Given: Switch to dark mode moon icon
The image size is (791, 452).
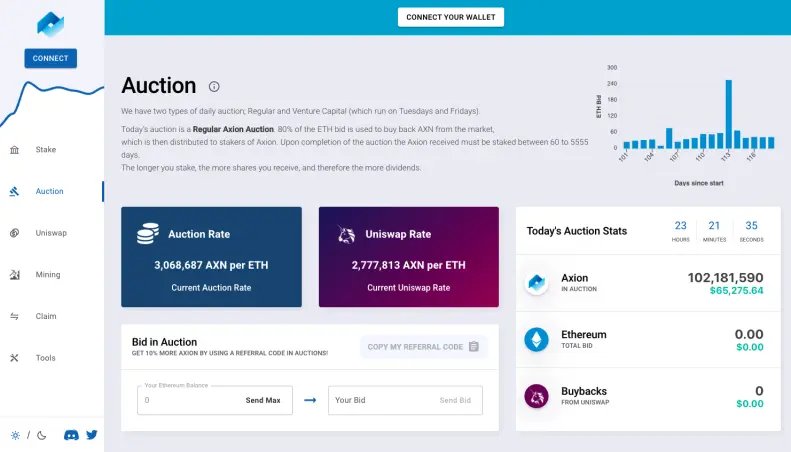Looking at the screenshot, I should click(x=42, y=435).
